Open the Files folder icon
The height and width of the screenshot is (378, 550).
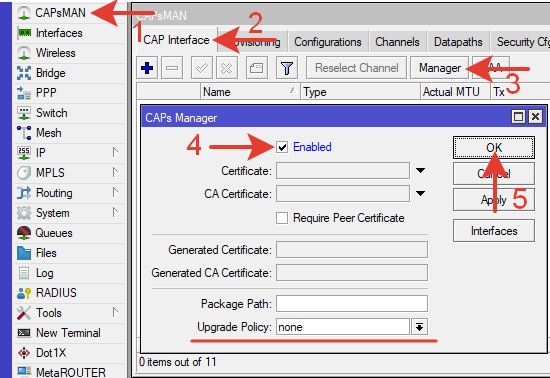click(24, 253)
